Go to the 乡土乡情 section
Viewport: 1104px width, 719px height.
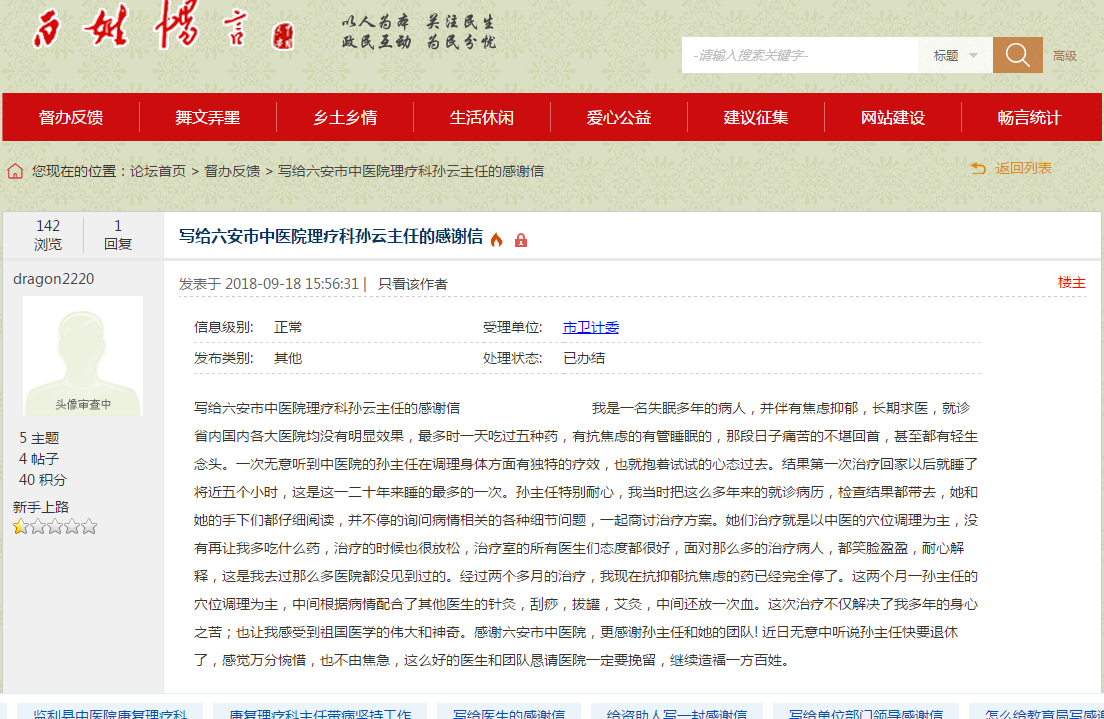(x=345, y=117)
